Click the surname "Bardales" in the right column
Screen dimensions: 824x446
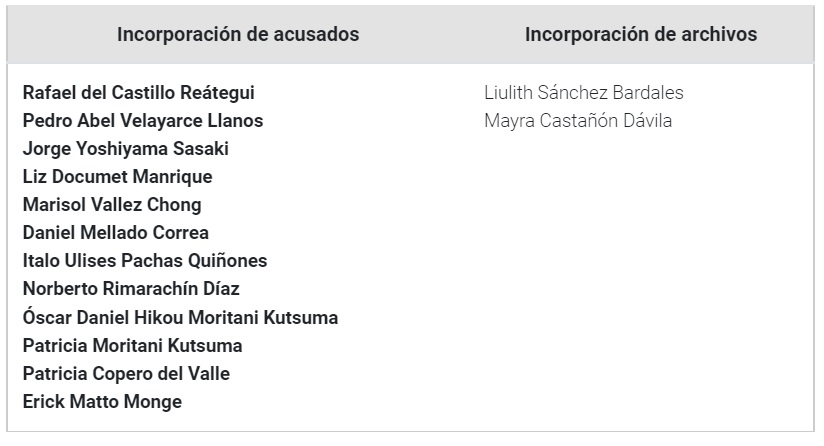coord(650,93)
